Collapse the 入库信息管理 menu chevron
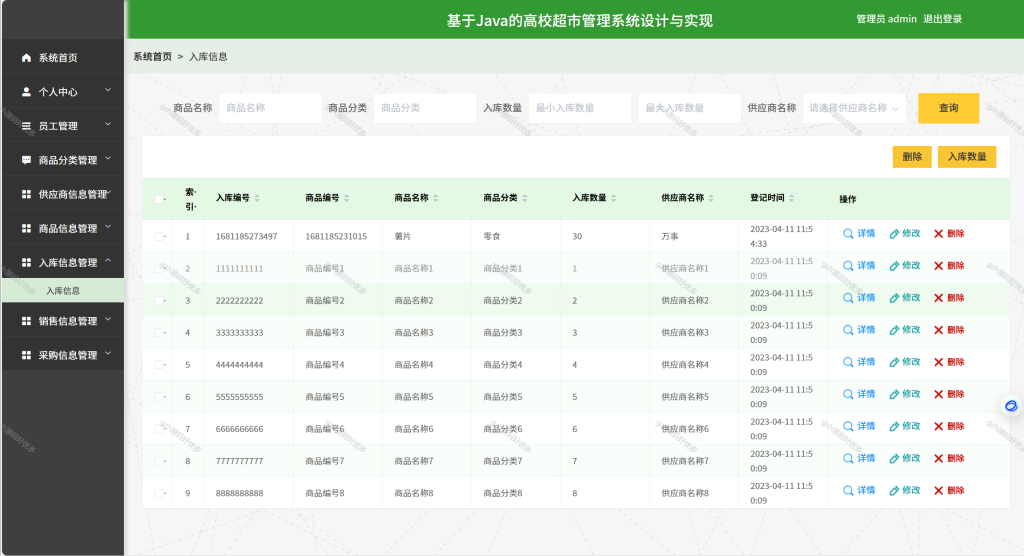 point(108,261)
